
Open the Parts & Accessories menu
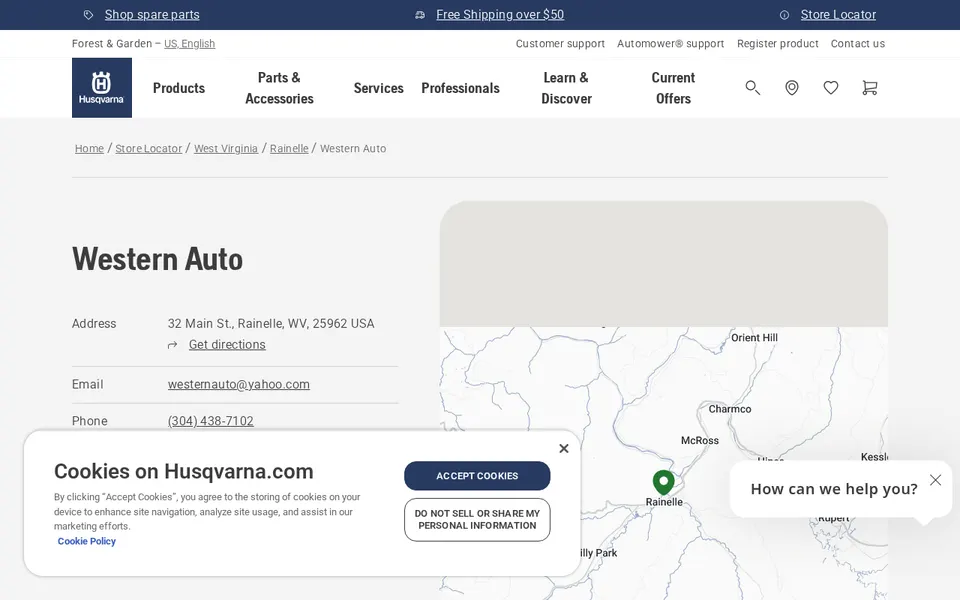279,88
